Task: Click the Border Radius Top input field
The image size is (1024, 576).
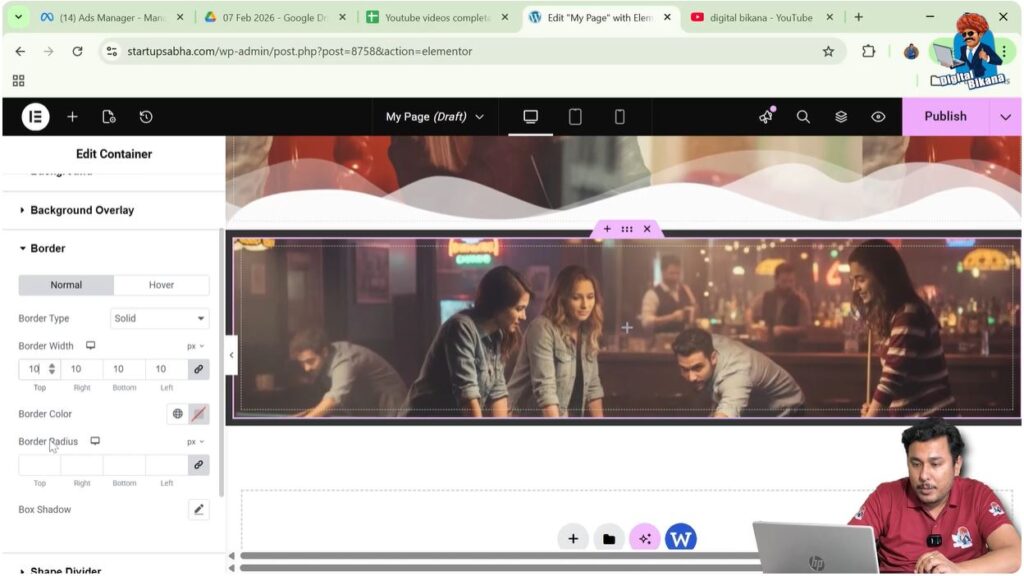Action: (40, 465)
